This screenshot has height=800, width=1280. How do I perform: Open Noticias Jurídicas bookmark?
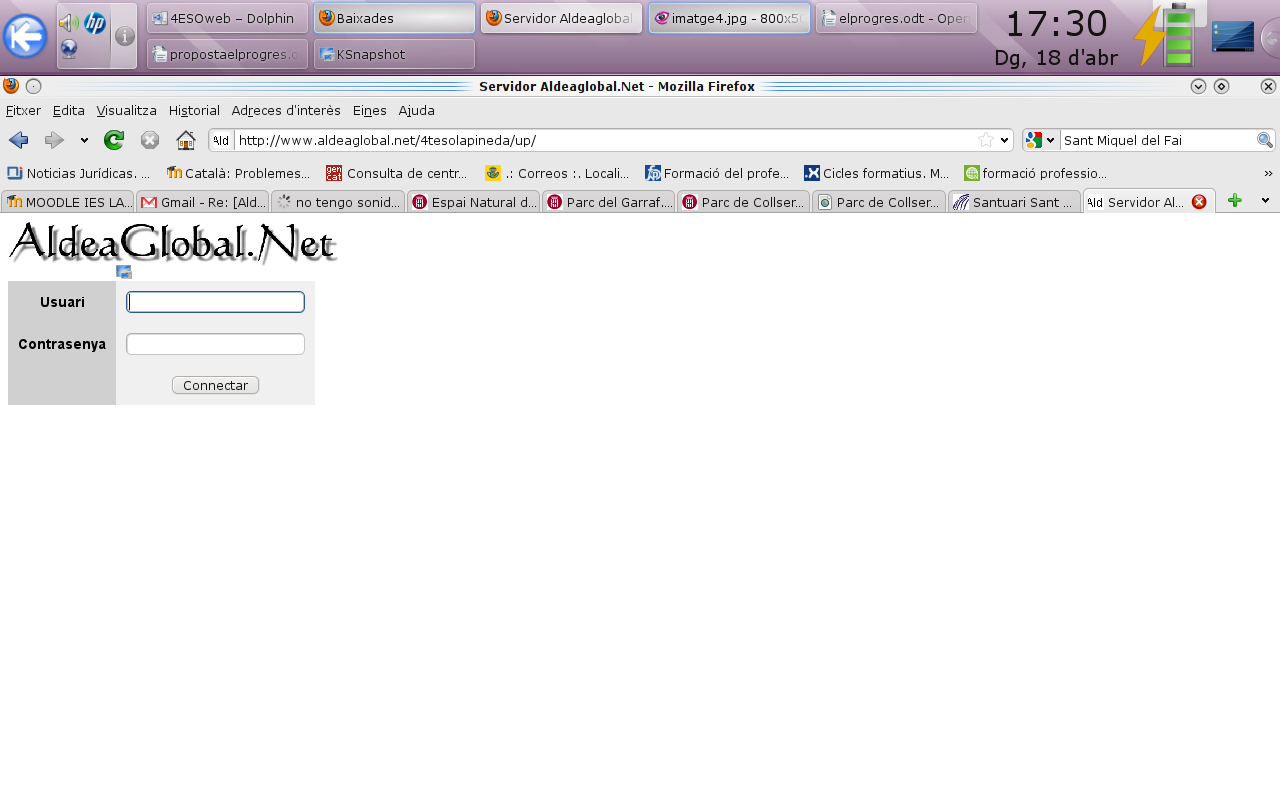coord(79,173)
